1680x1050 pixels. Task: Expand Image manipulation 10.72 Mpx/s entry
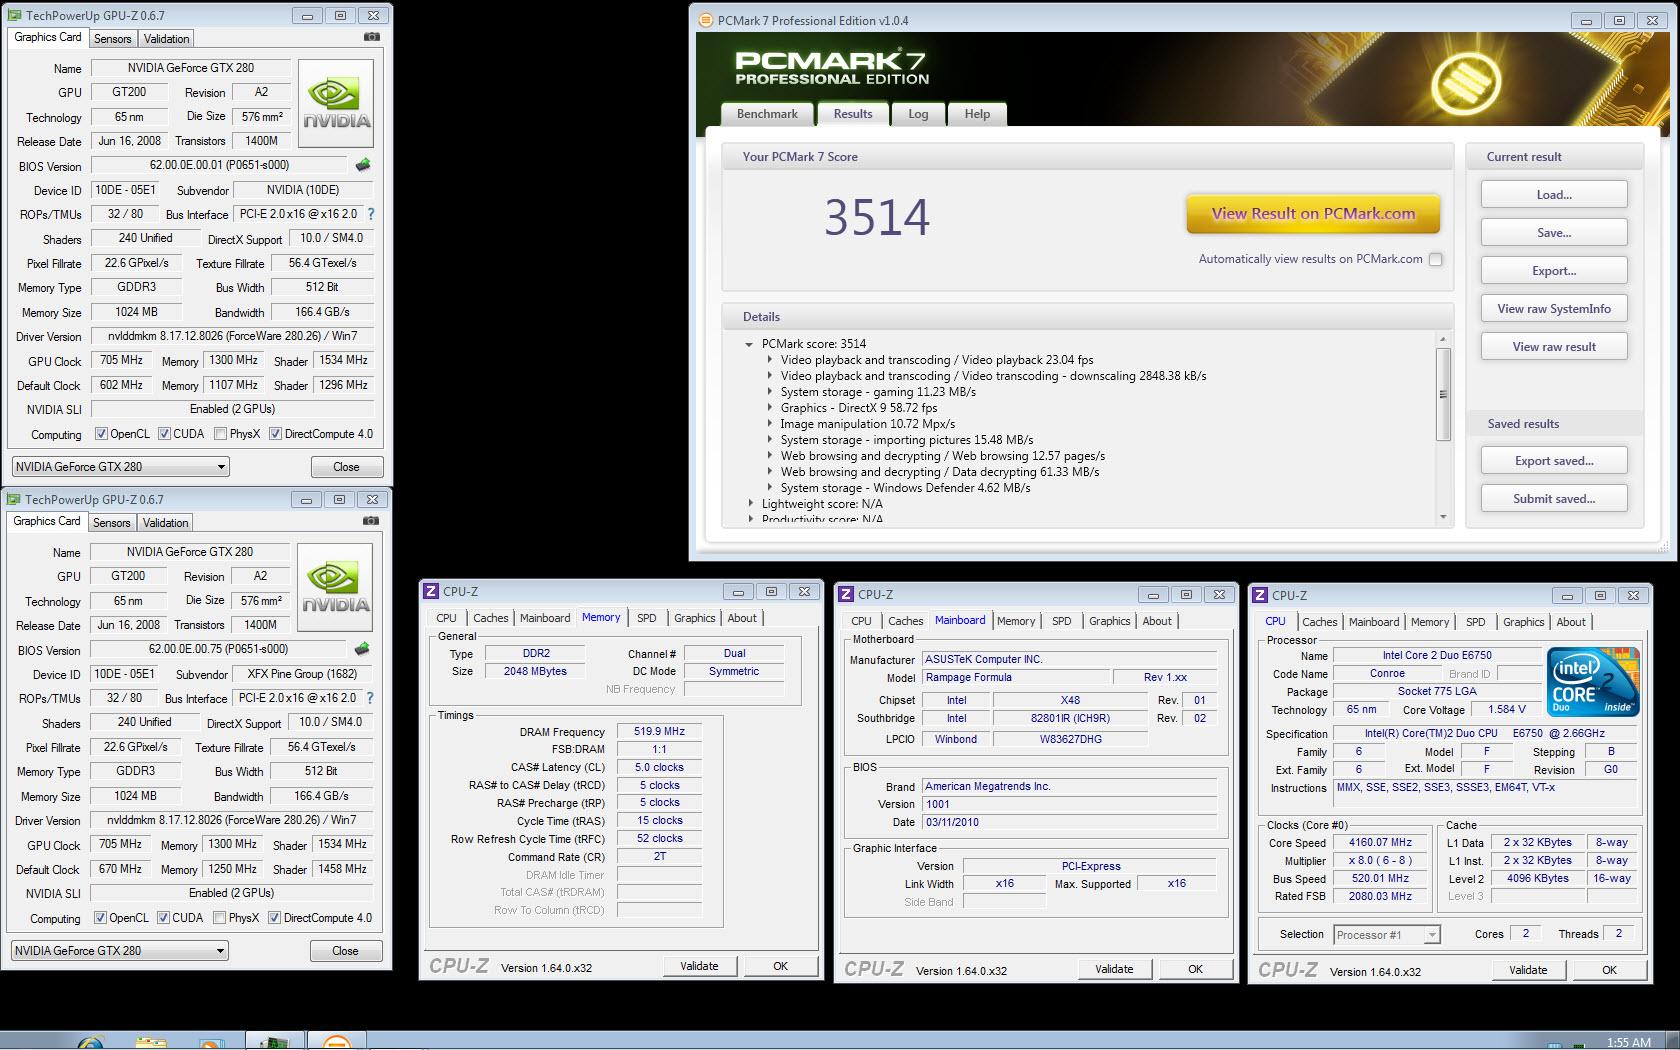(768, 424)
